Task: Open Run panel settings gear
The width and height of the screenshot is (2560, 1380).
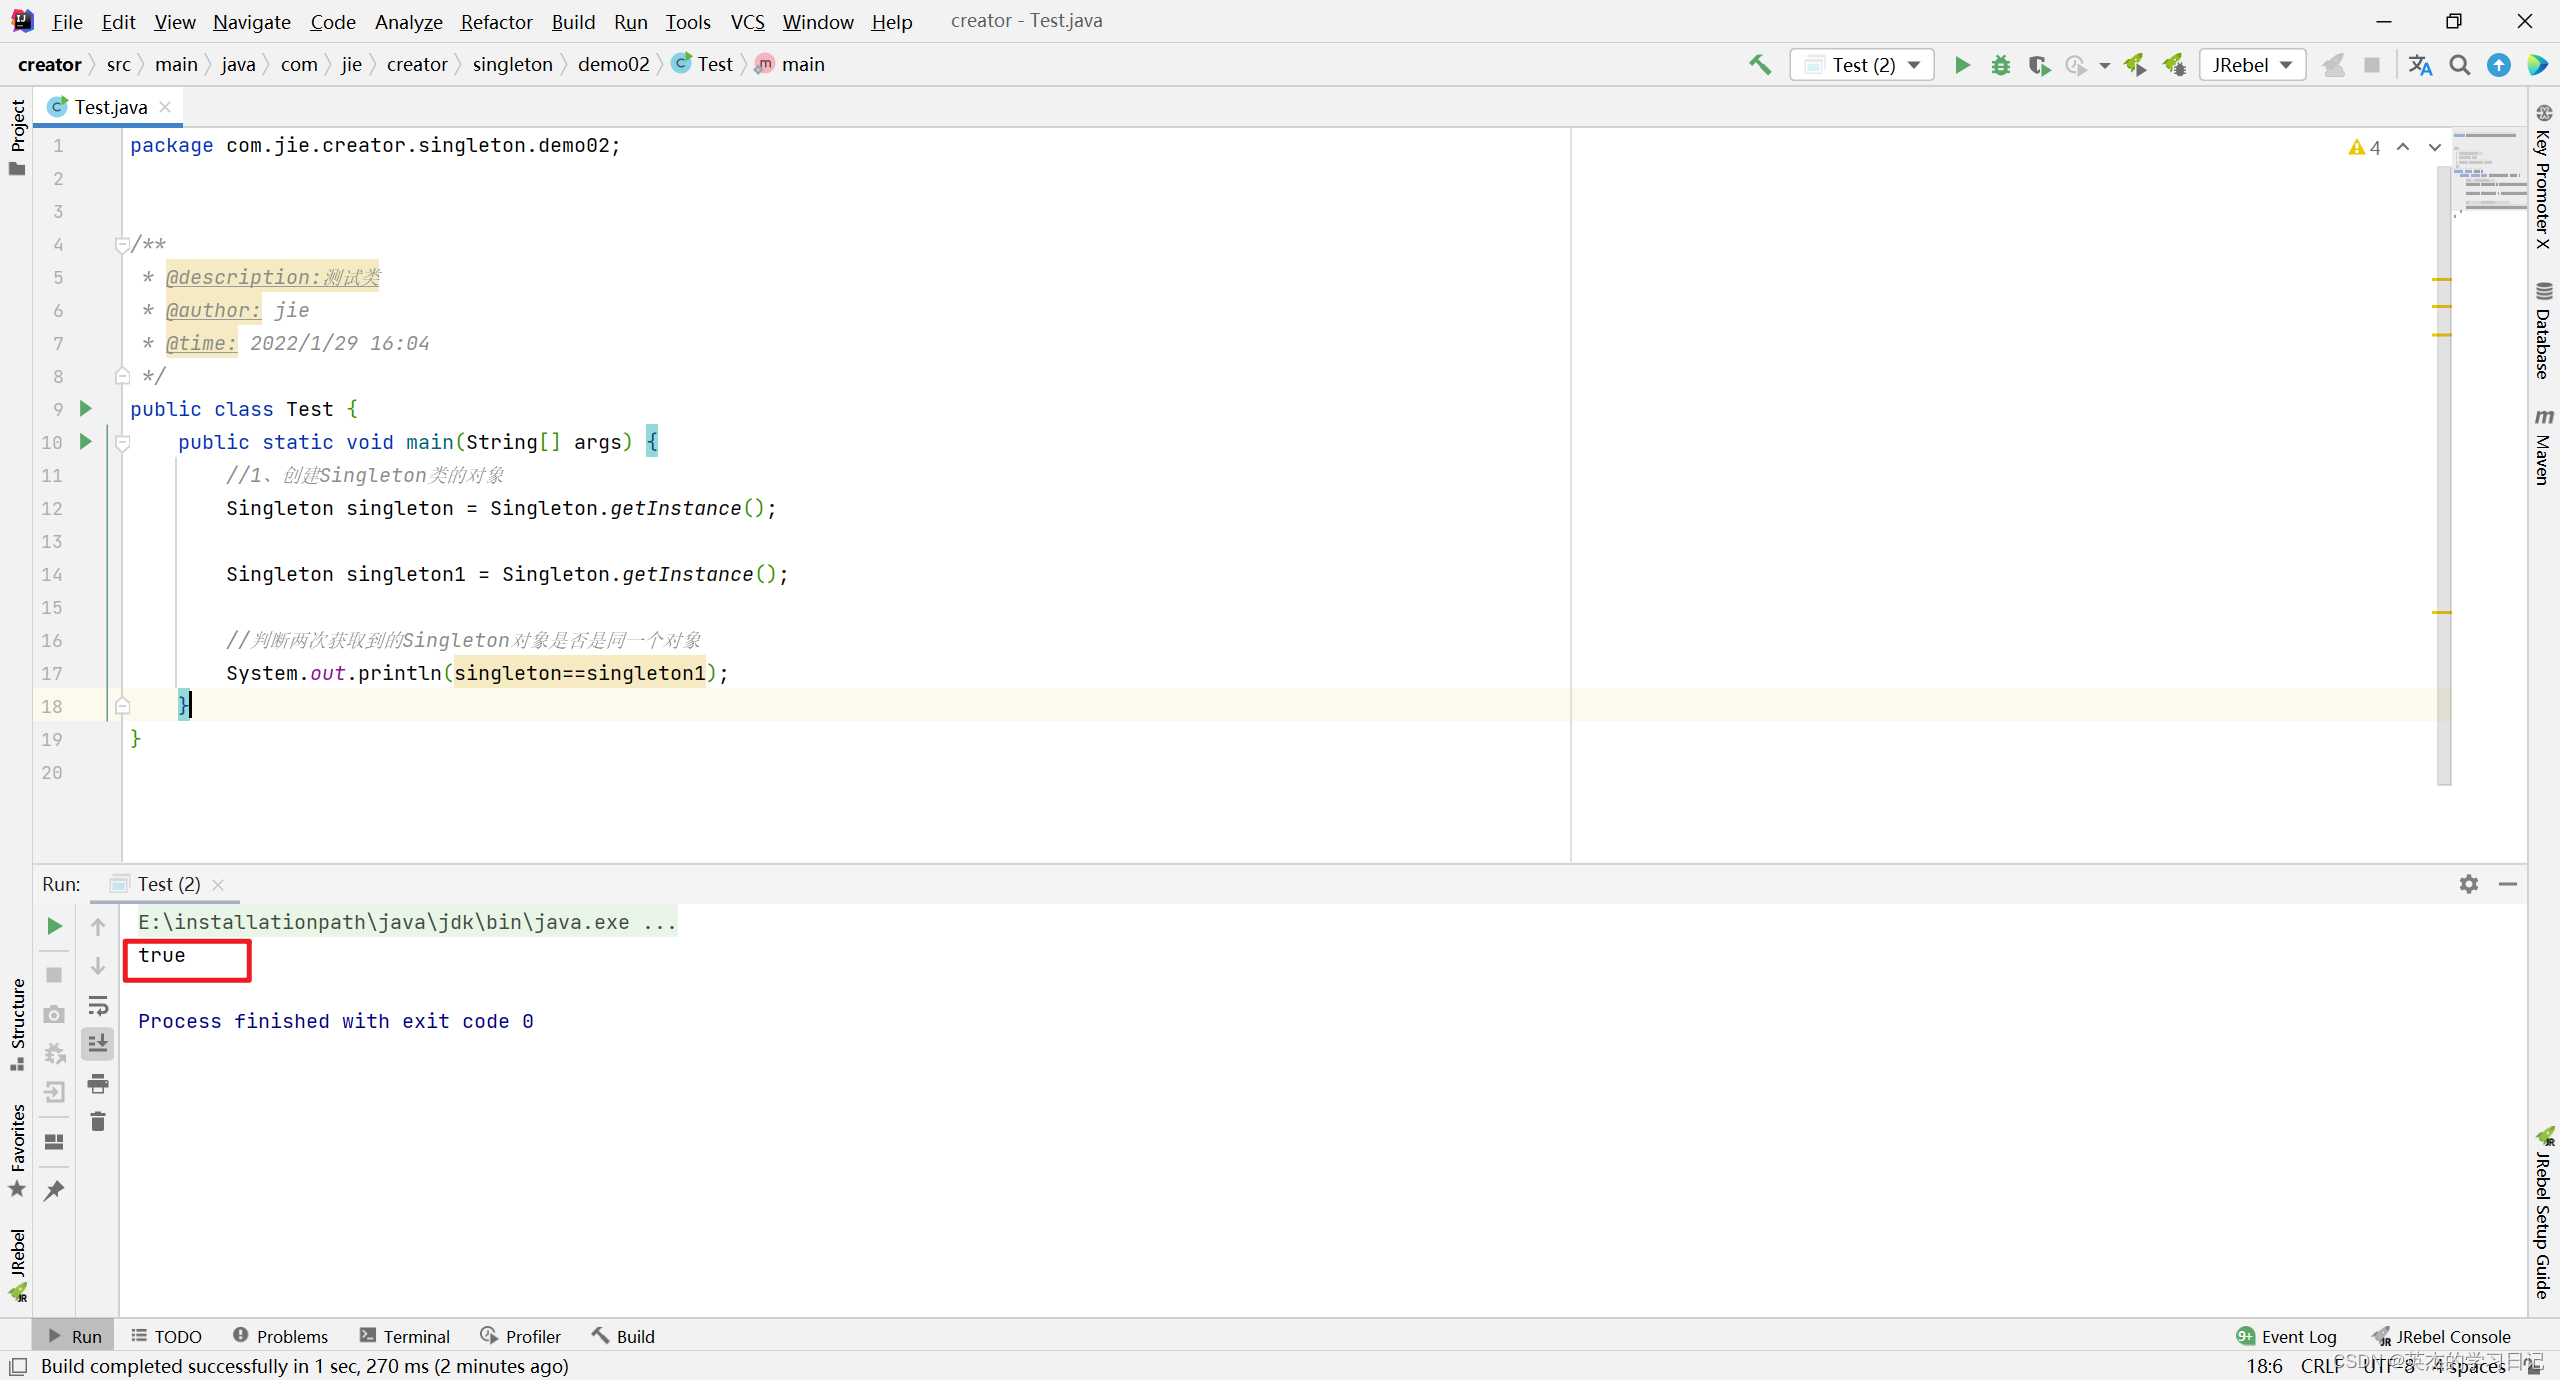Action: (2468, 884)
